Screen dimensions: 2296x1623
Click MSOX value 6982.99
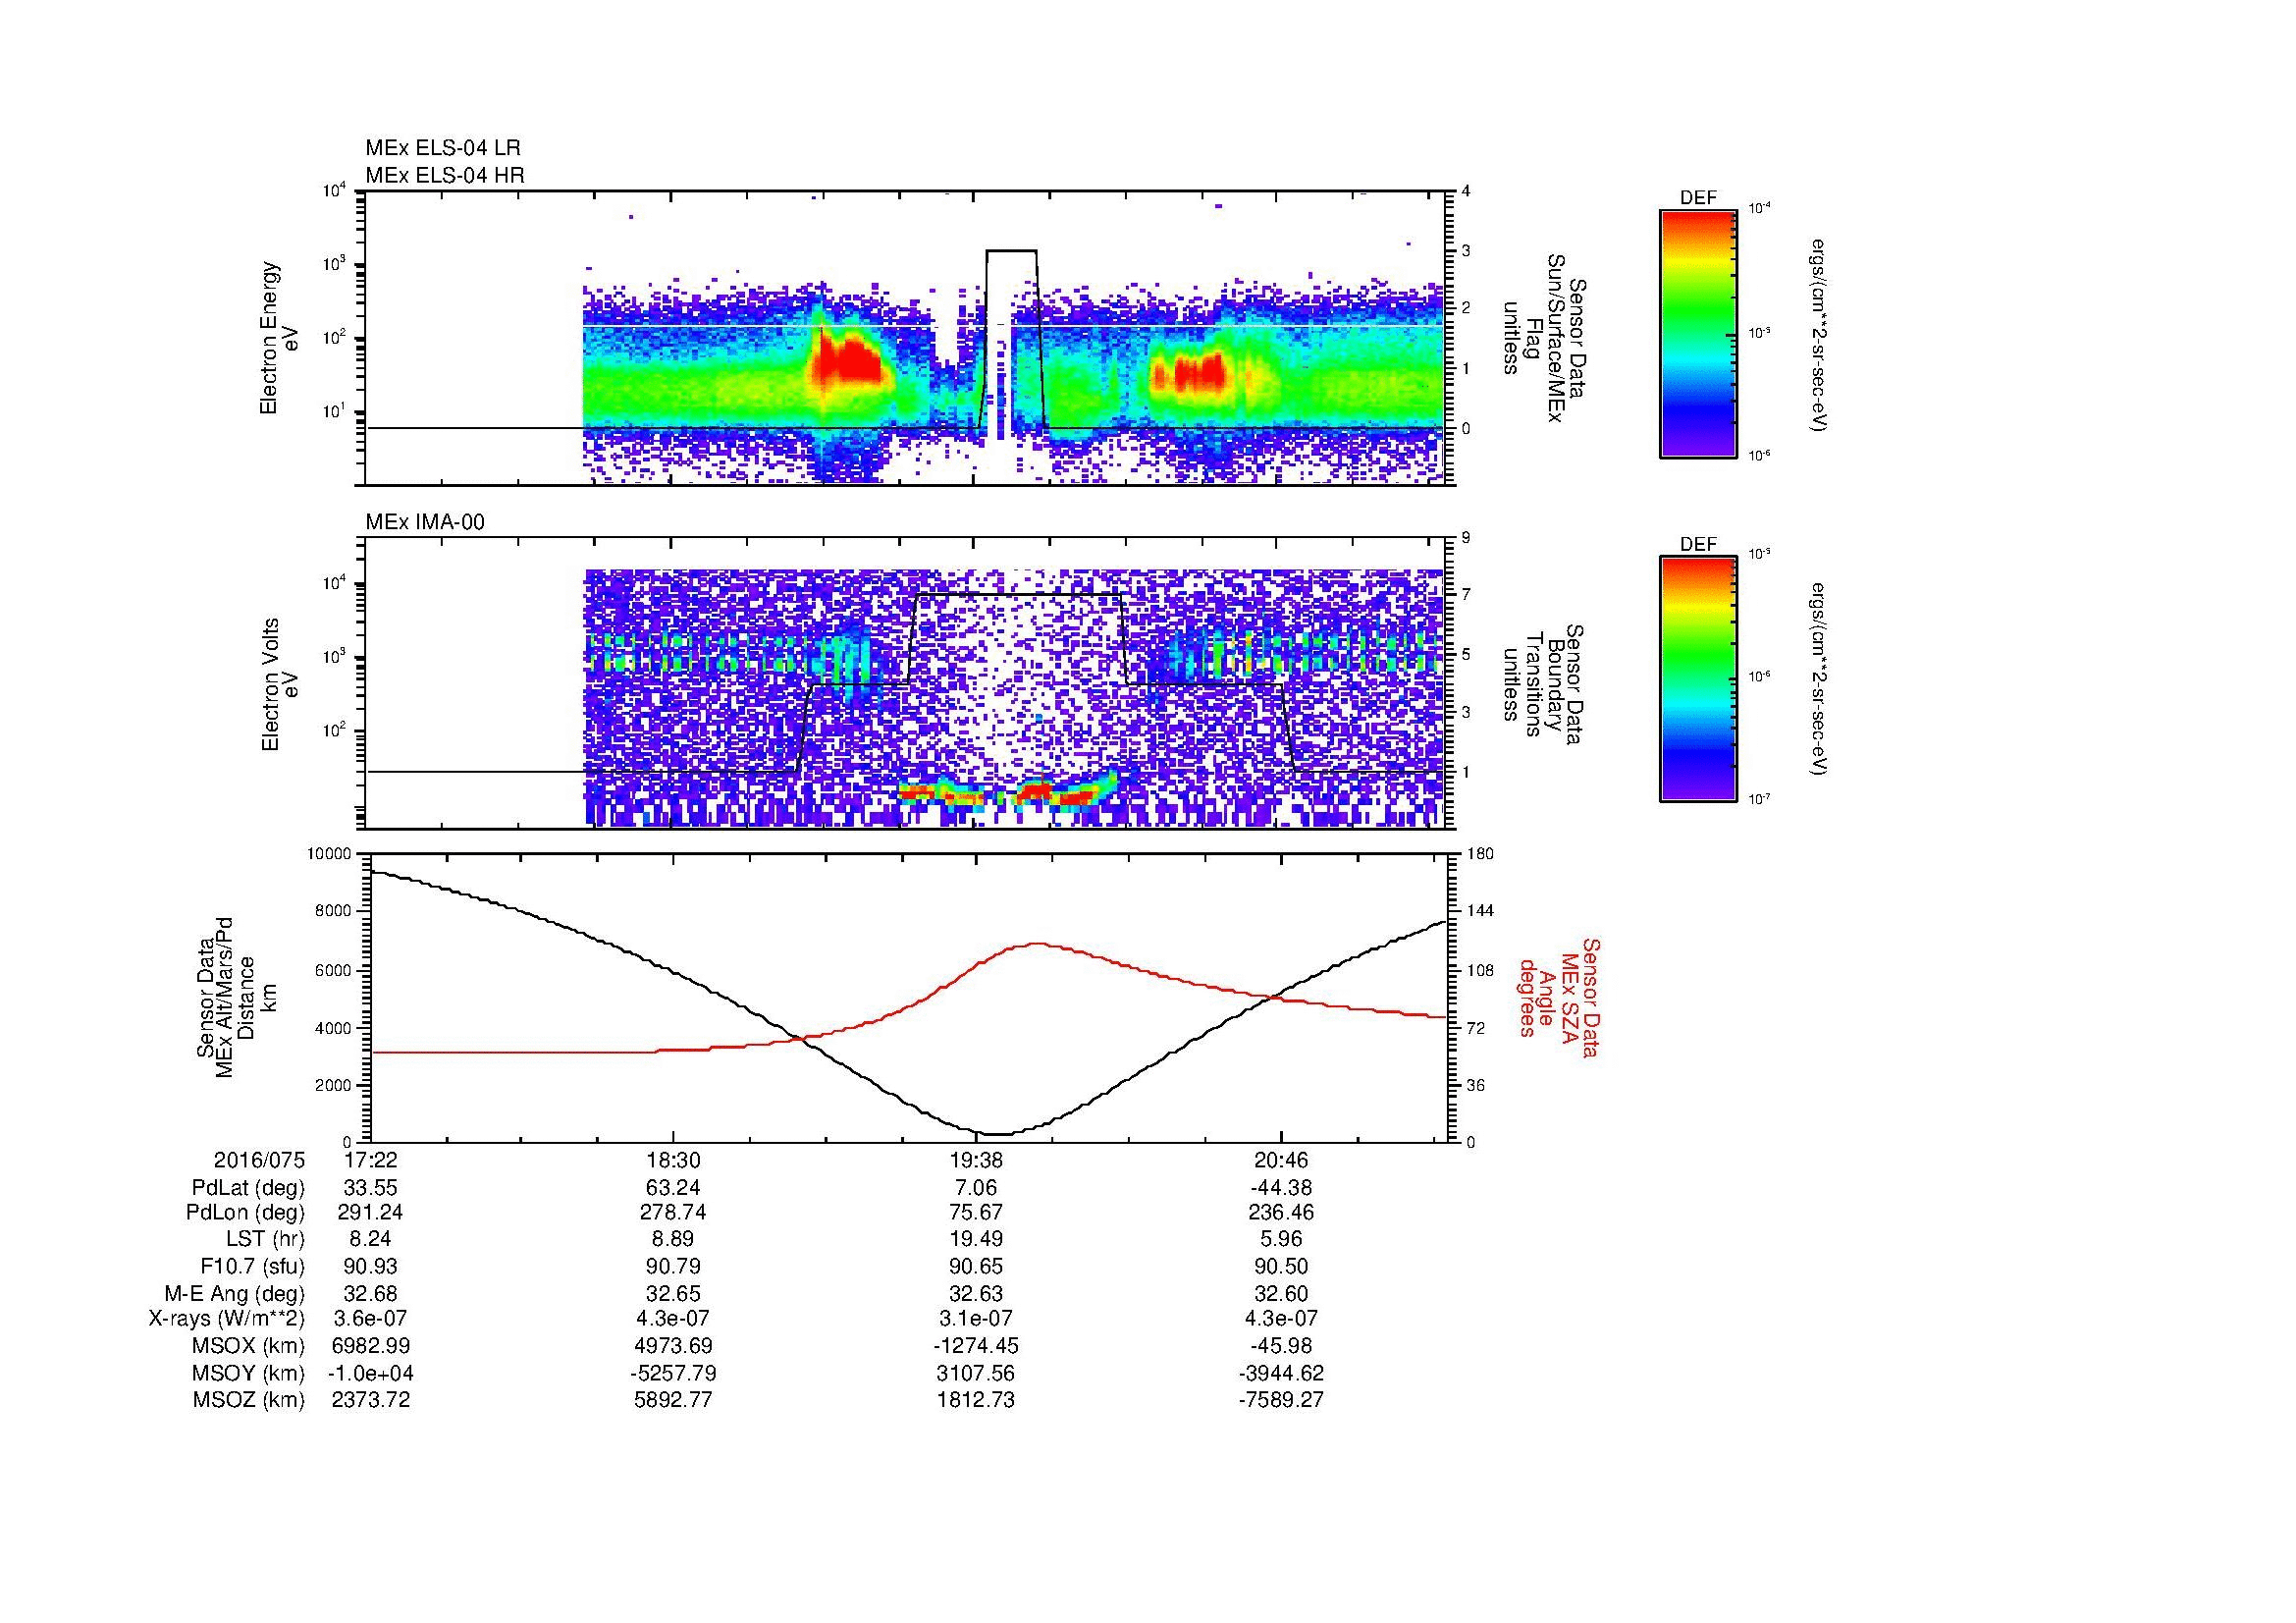pyautogui.click(x=371, y=1346)
